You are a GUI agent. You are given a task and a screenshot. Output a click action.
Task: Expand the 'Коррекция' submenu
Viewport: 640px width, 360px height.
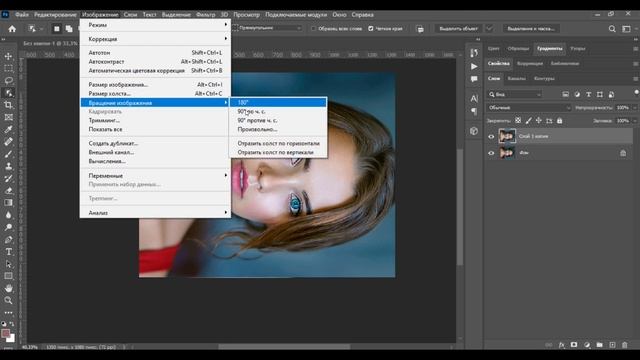[155, 39]
